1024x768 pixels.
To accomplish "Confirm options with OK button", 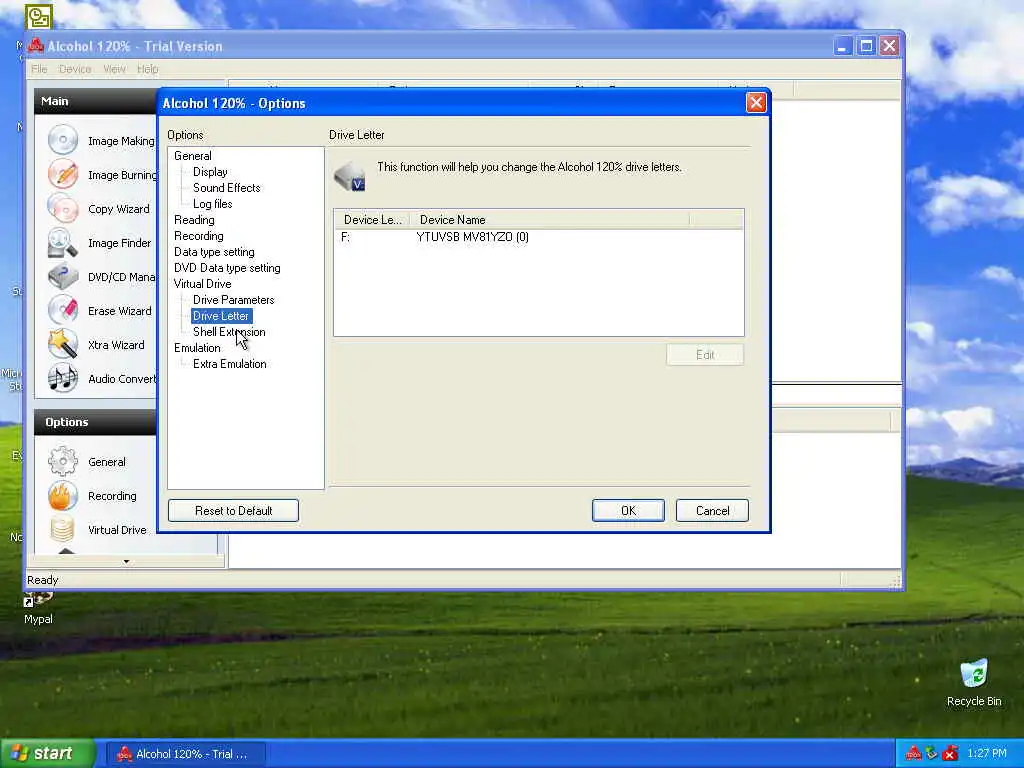I will (628, 511).
